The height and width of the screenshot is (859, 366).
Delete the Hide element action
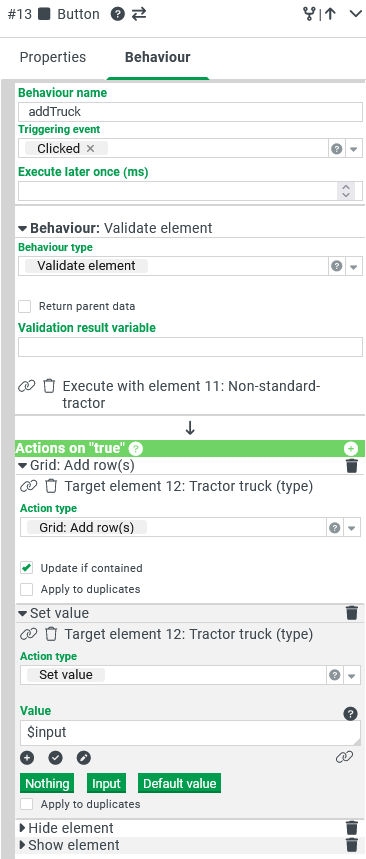(352, 828)
